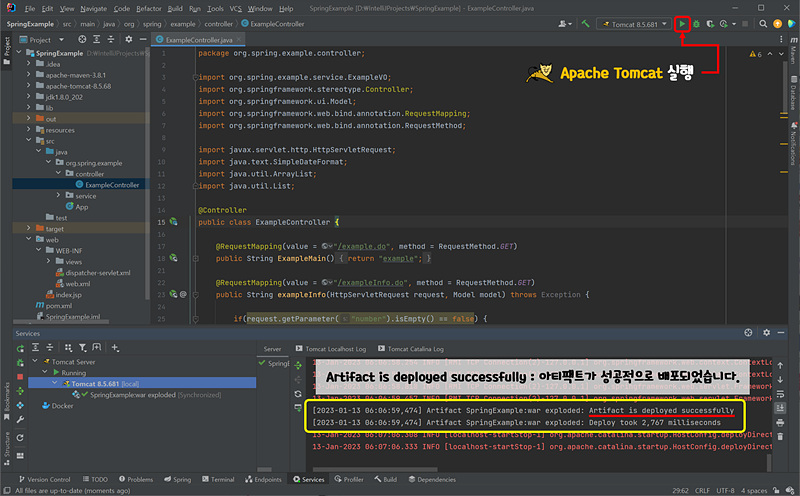Open Group By options in Services
Screen dimensions: 800x496
click(68, 348)
